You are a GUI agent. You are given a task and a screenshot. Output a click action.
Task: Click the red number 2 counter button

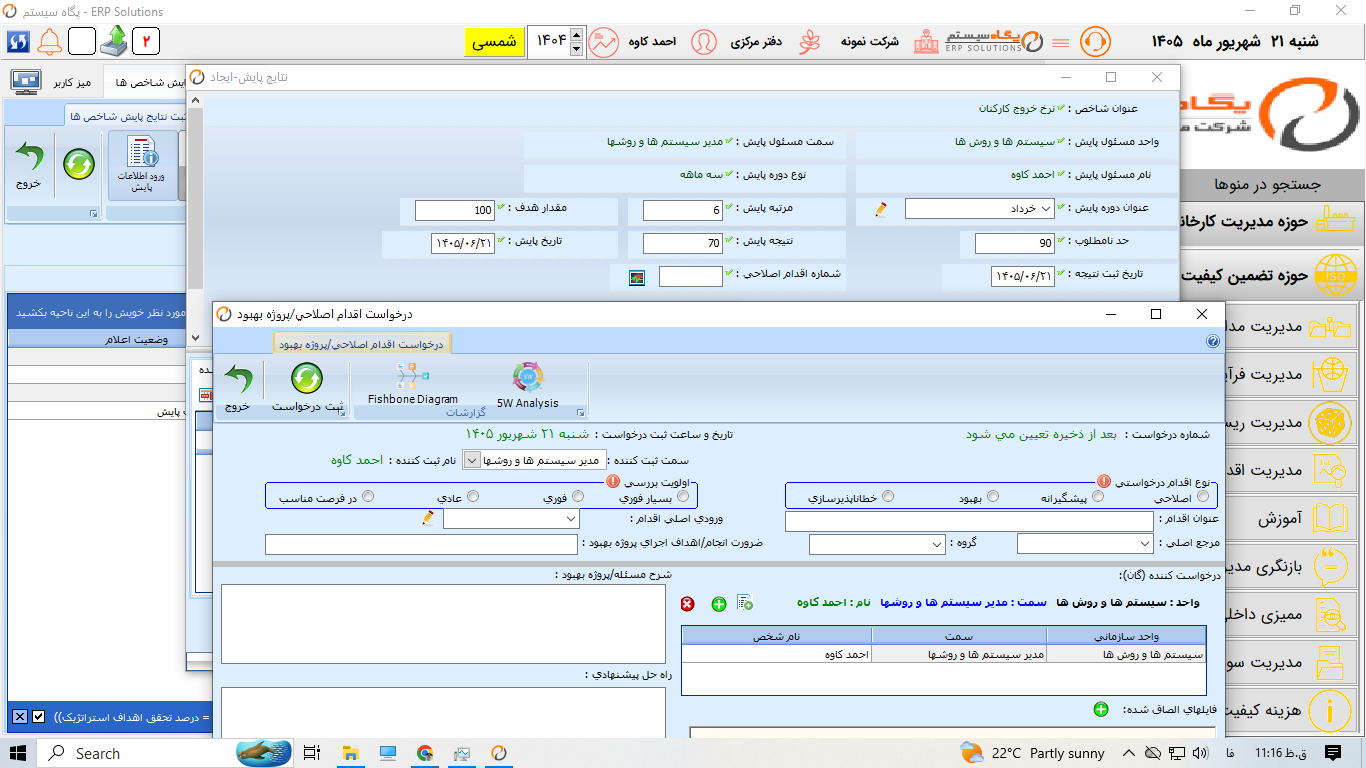146,41
